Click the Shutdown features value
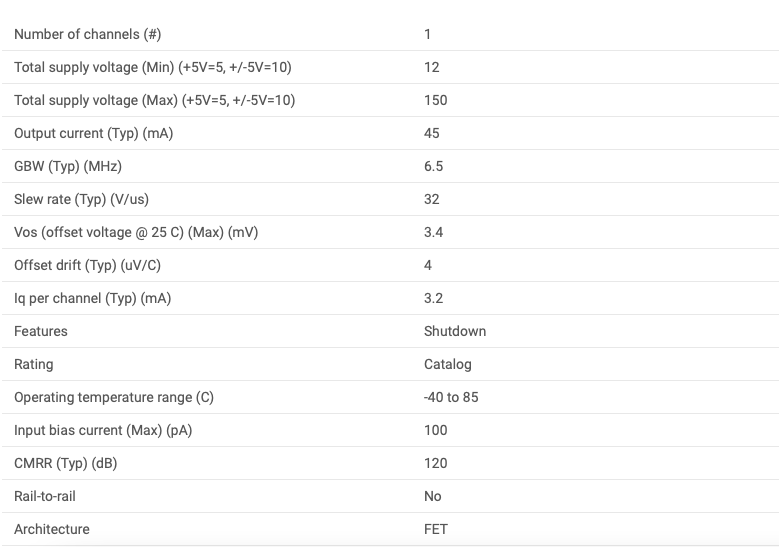 [455, 331]
